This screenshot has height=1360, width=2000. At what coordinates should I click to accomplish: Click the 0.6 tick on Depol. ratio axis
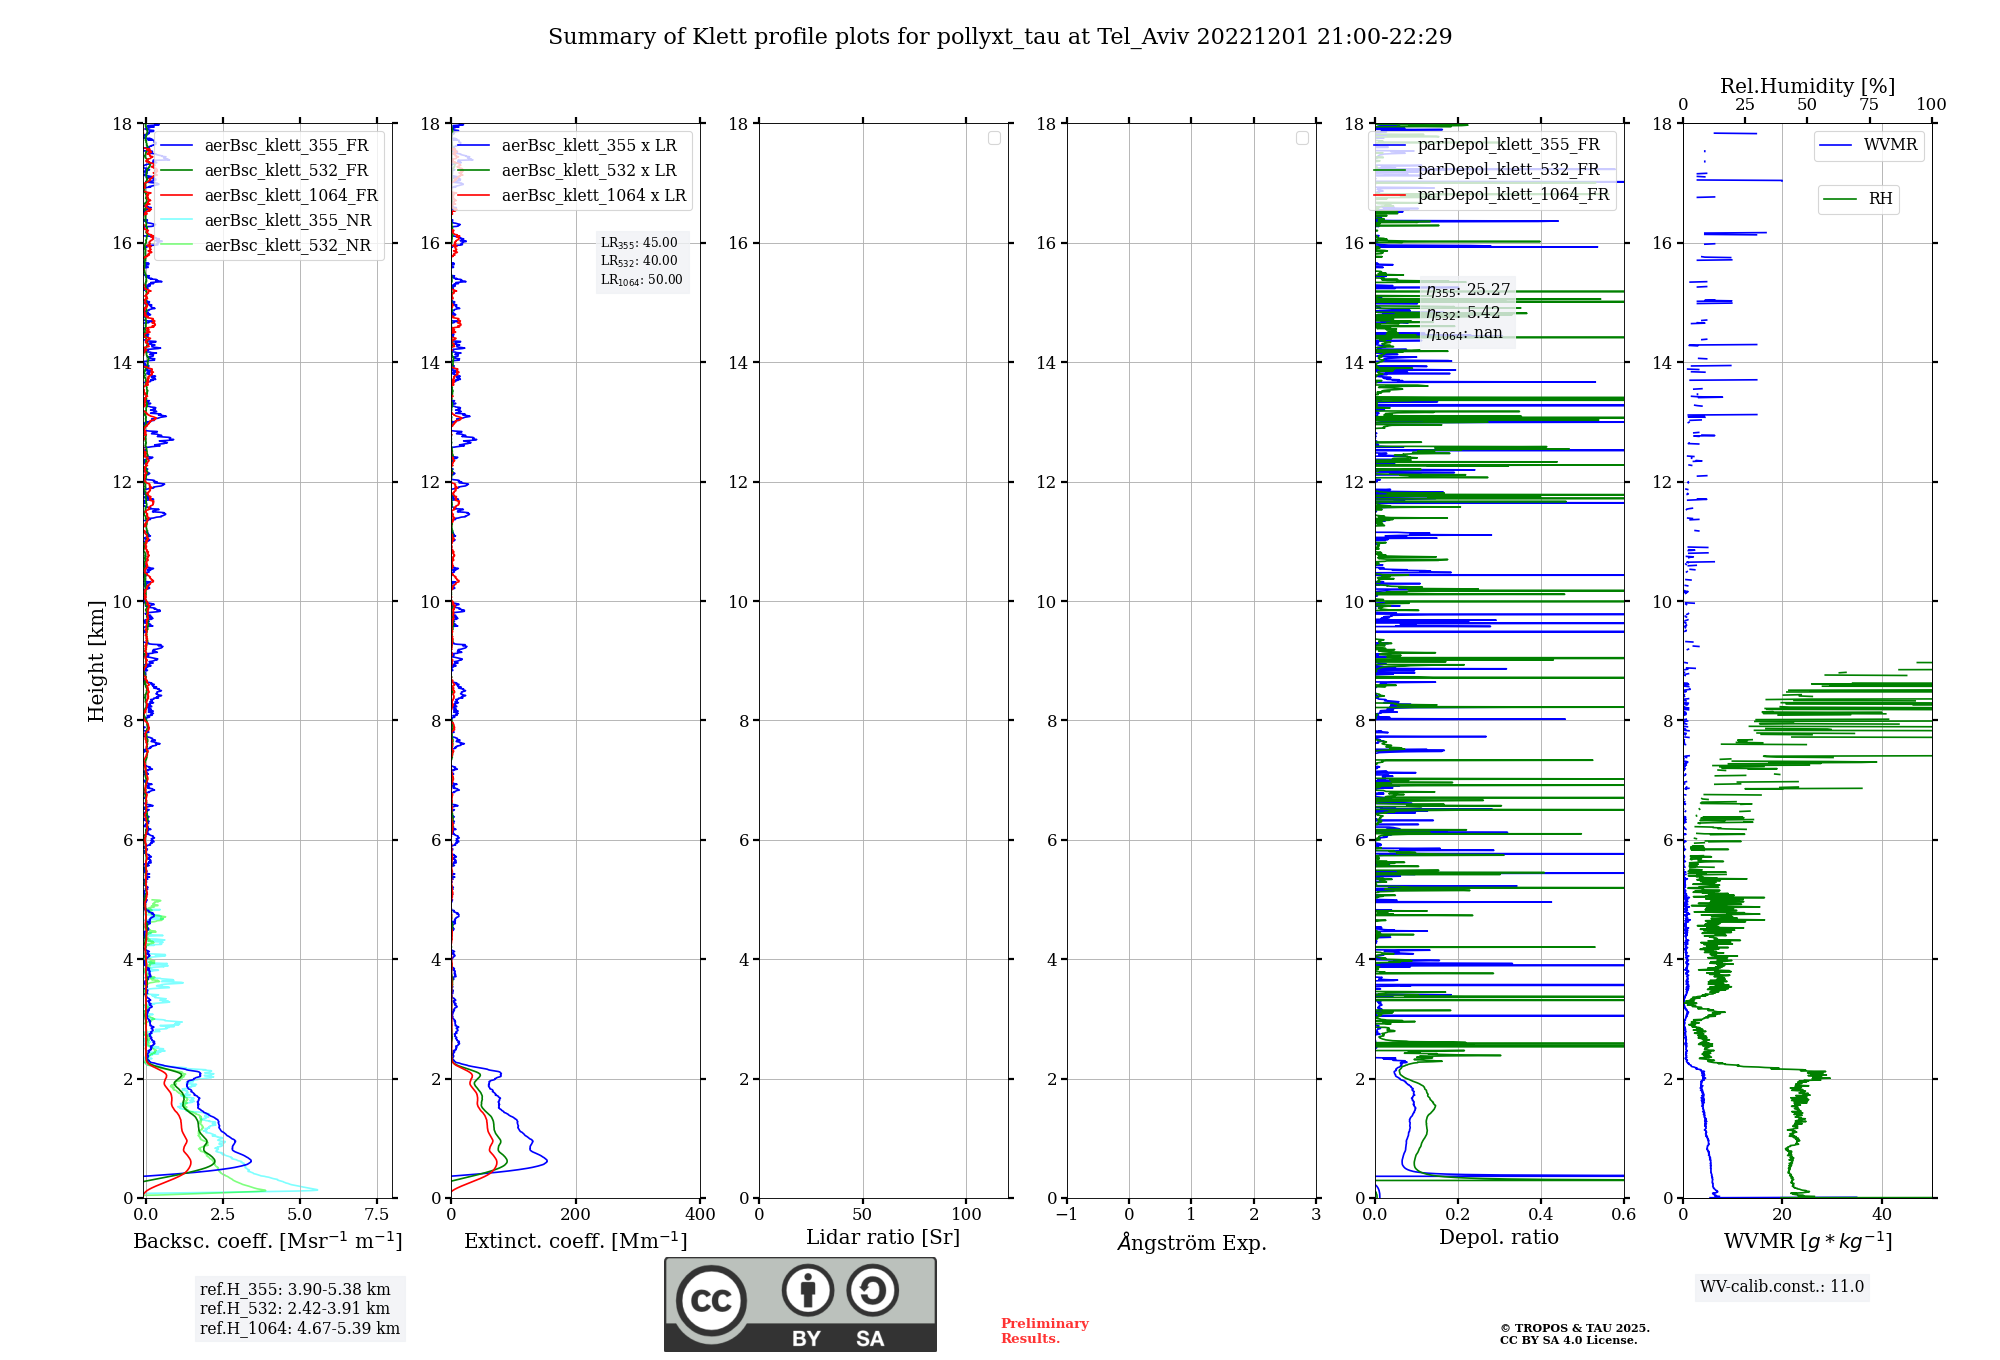(1624, 1215)
